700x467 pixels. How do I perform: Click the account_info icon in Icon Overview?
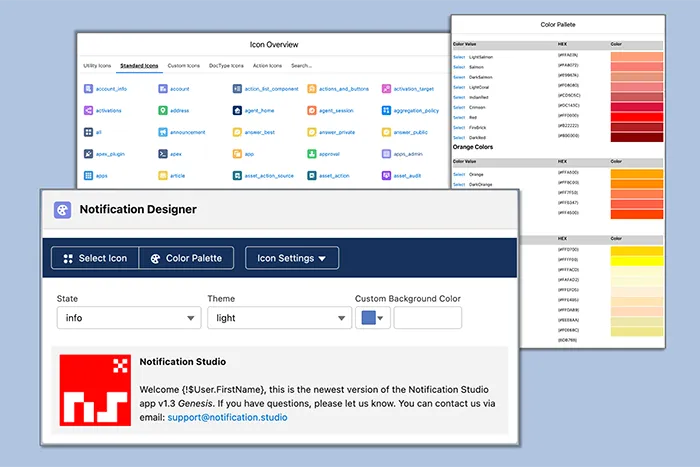(x=88, y=89)
